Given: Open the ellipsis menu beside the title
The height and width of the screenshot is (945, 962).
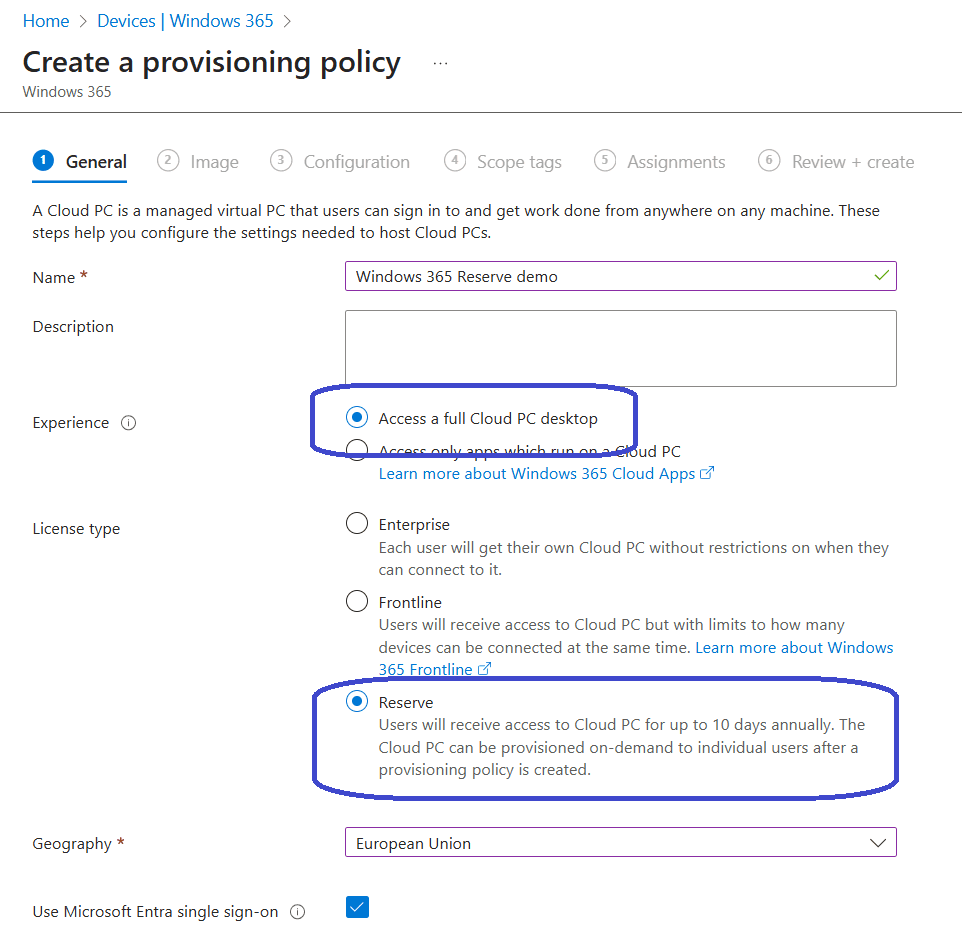Looking at the screenshot, I should (x=440, y=63).
